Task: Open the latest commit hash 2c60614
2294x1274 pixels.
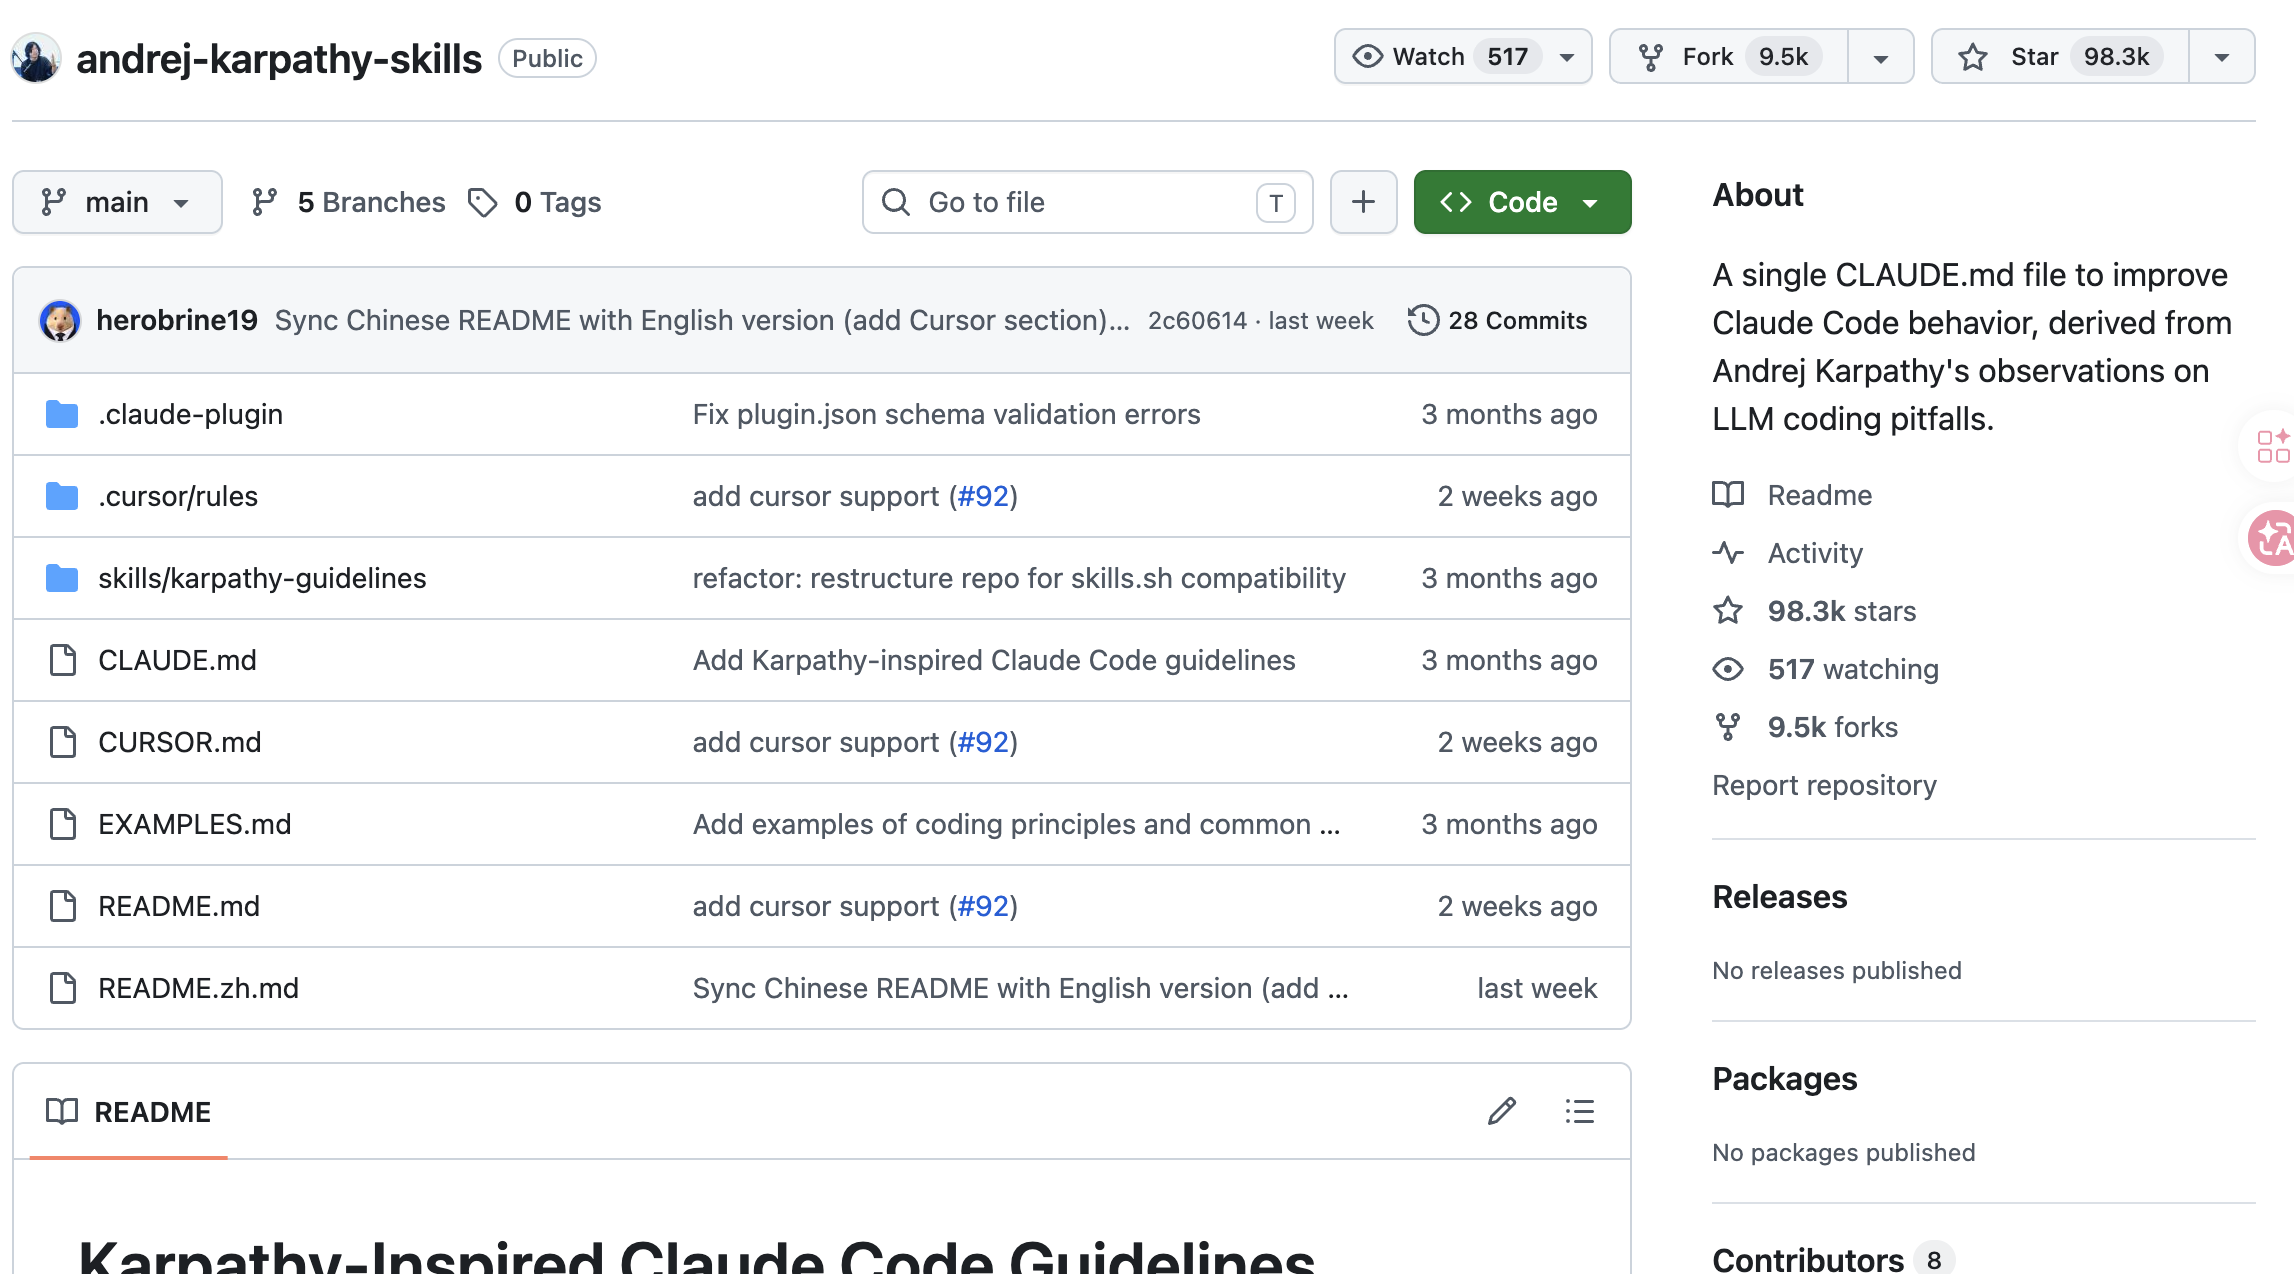Action: click(1197, 320)
